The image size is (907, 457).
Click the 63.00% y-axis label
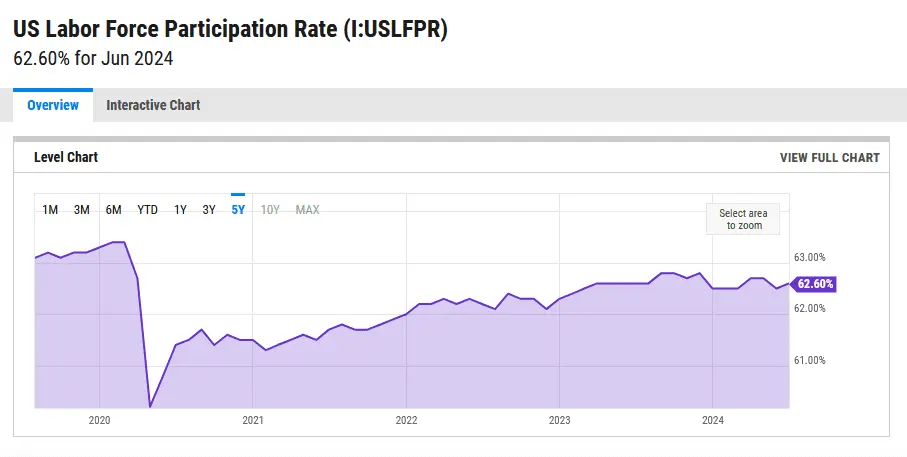[x=809, y=258]
